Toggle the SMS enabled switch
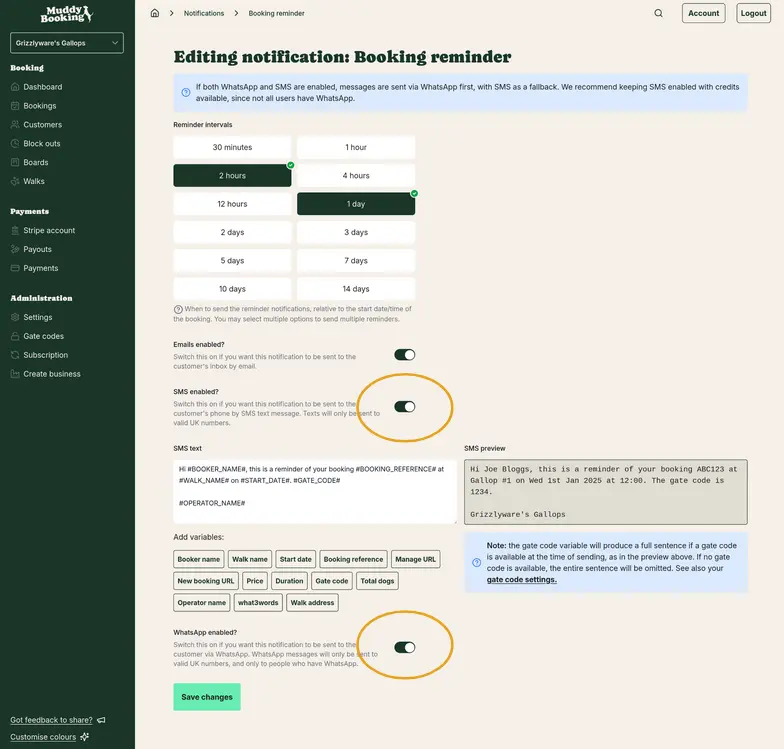 (404, 407)
